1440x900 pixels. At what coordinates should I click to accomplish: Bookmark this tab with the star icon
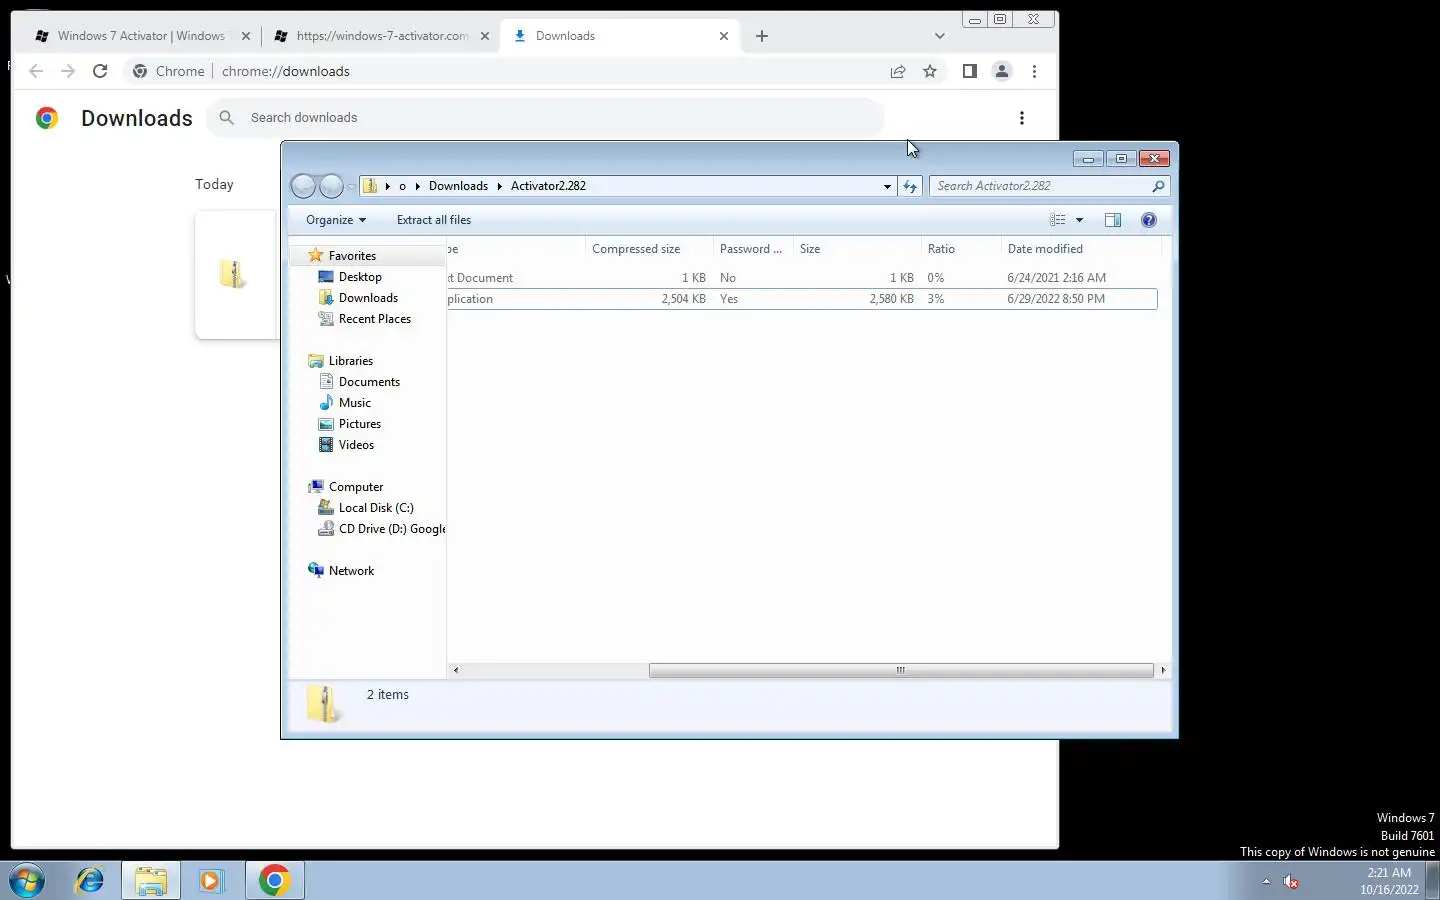930,71
